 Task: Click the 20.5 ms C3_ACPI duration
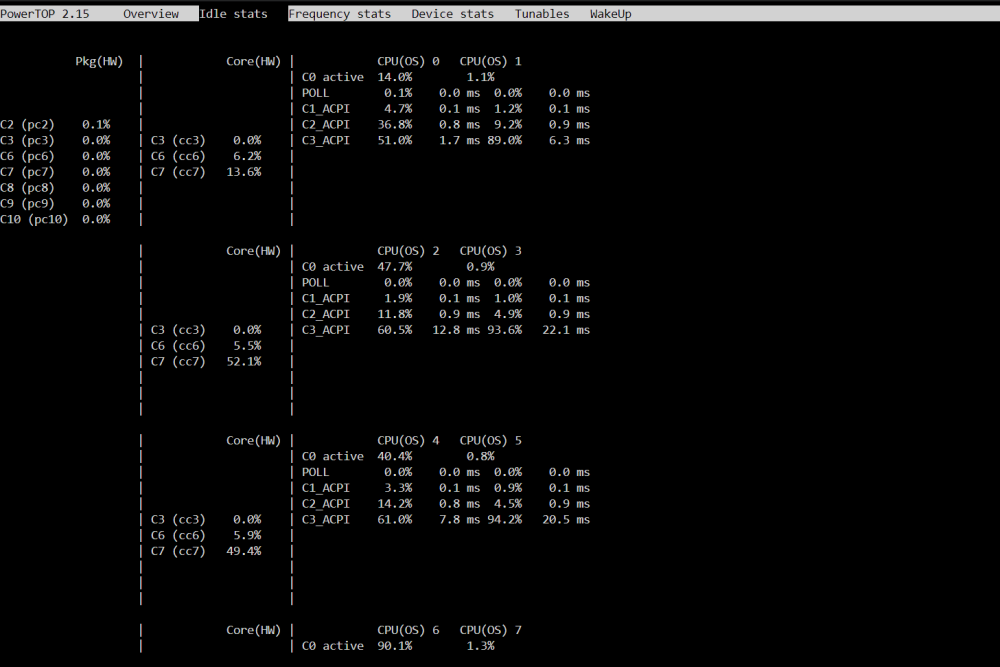click(566, 520)
